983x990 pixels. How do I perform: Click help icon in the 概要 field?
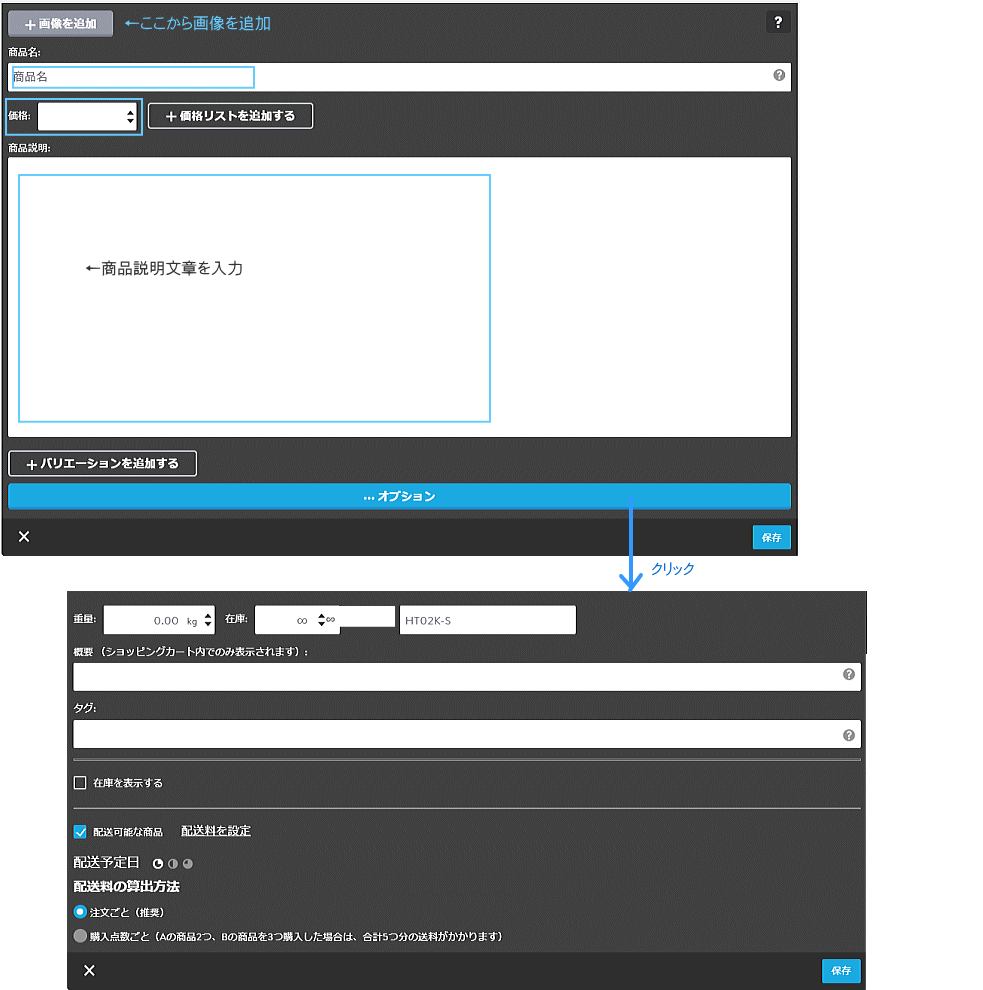[849, 675]
